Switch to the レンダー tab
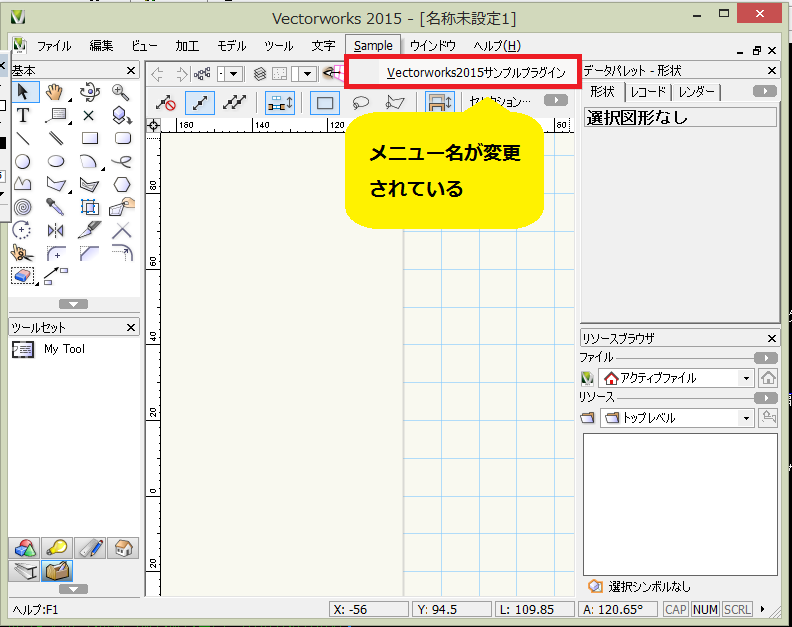792x627 pixels. pyautogui.click(x=696, y=92)
